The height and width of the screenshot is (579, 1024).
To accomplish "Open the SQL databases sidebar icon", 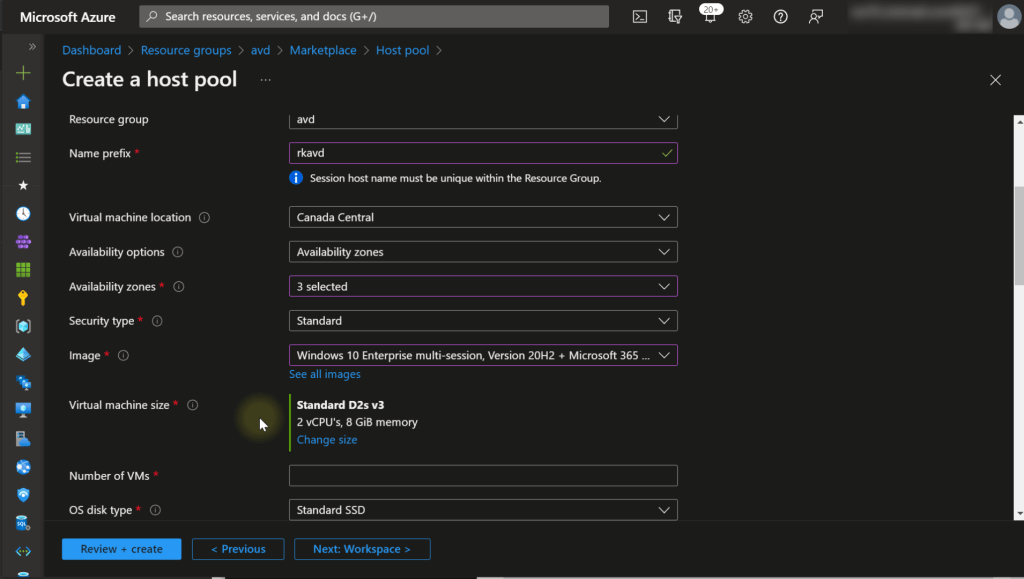I will 23,522.
